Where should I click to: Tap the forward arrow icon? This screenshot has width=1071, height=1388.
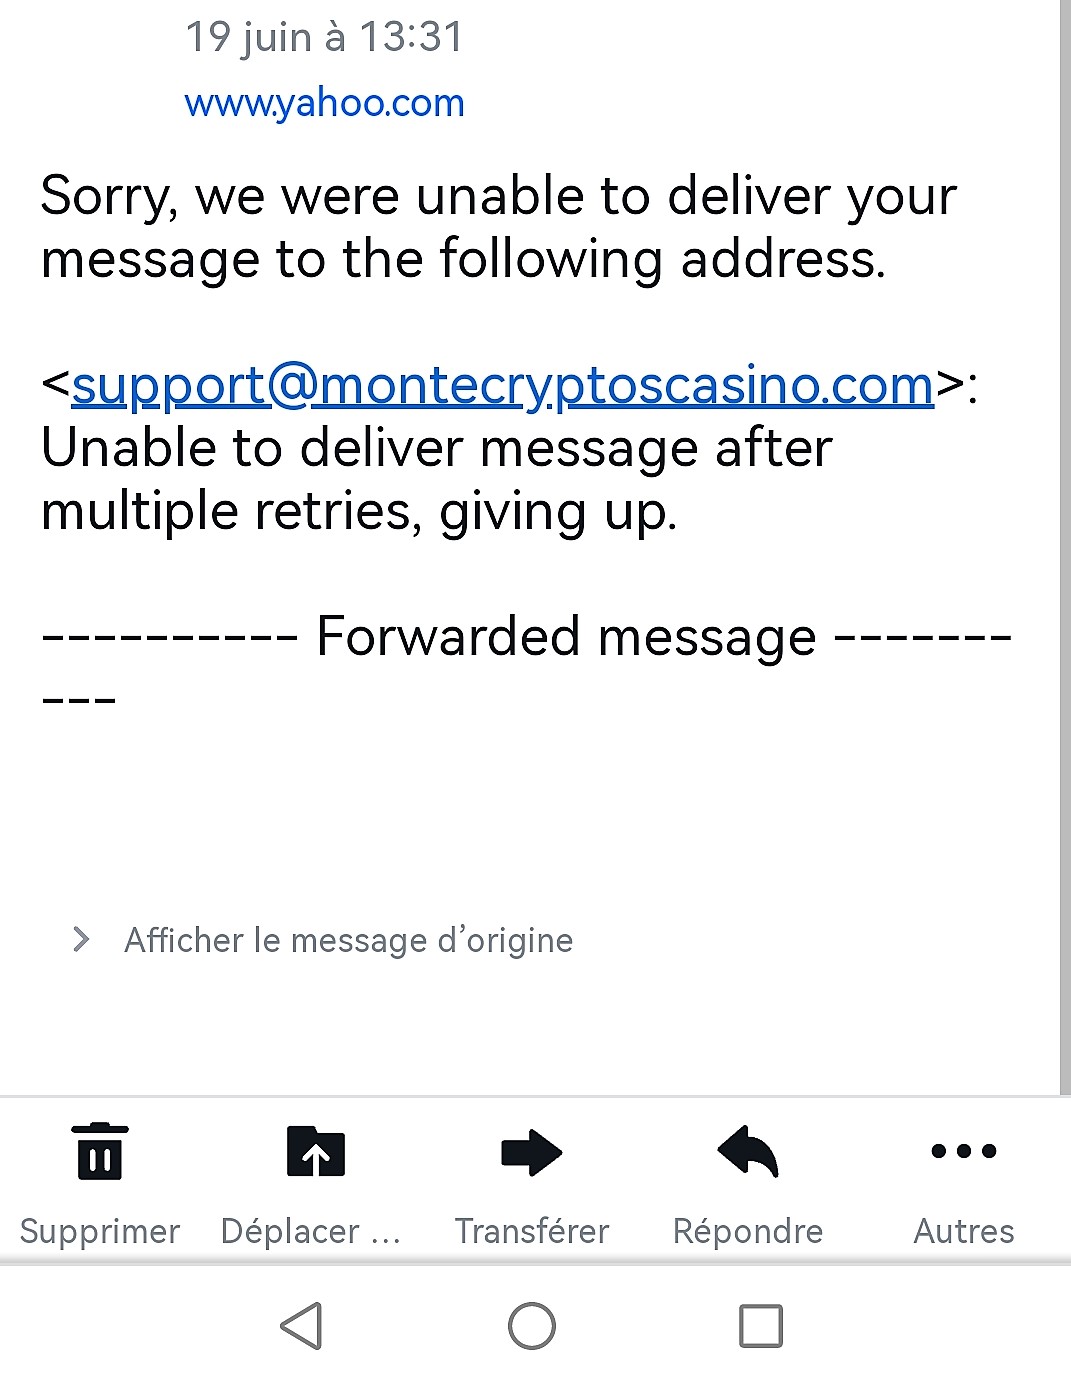[531, 1152]
